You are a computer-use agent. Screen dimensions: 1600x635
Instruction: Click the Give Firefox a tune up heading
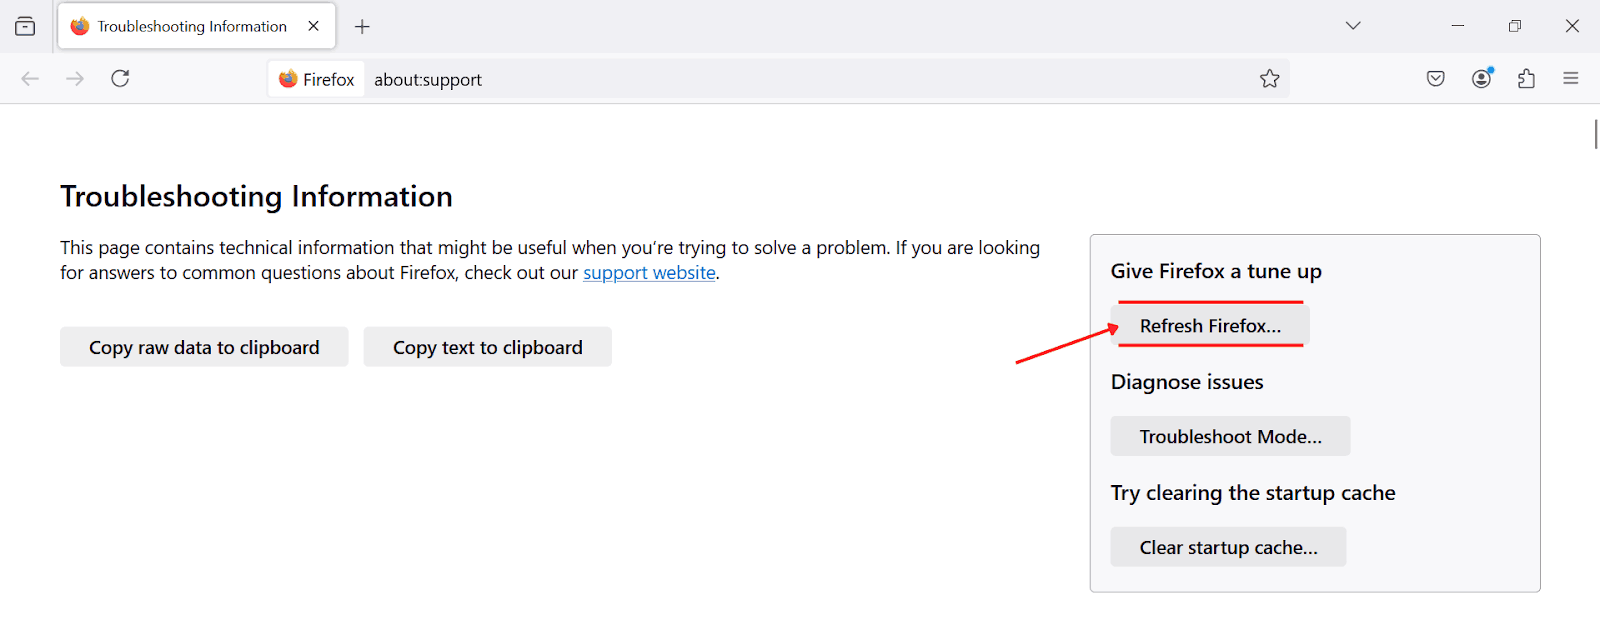[x=1216, y=271]
